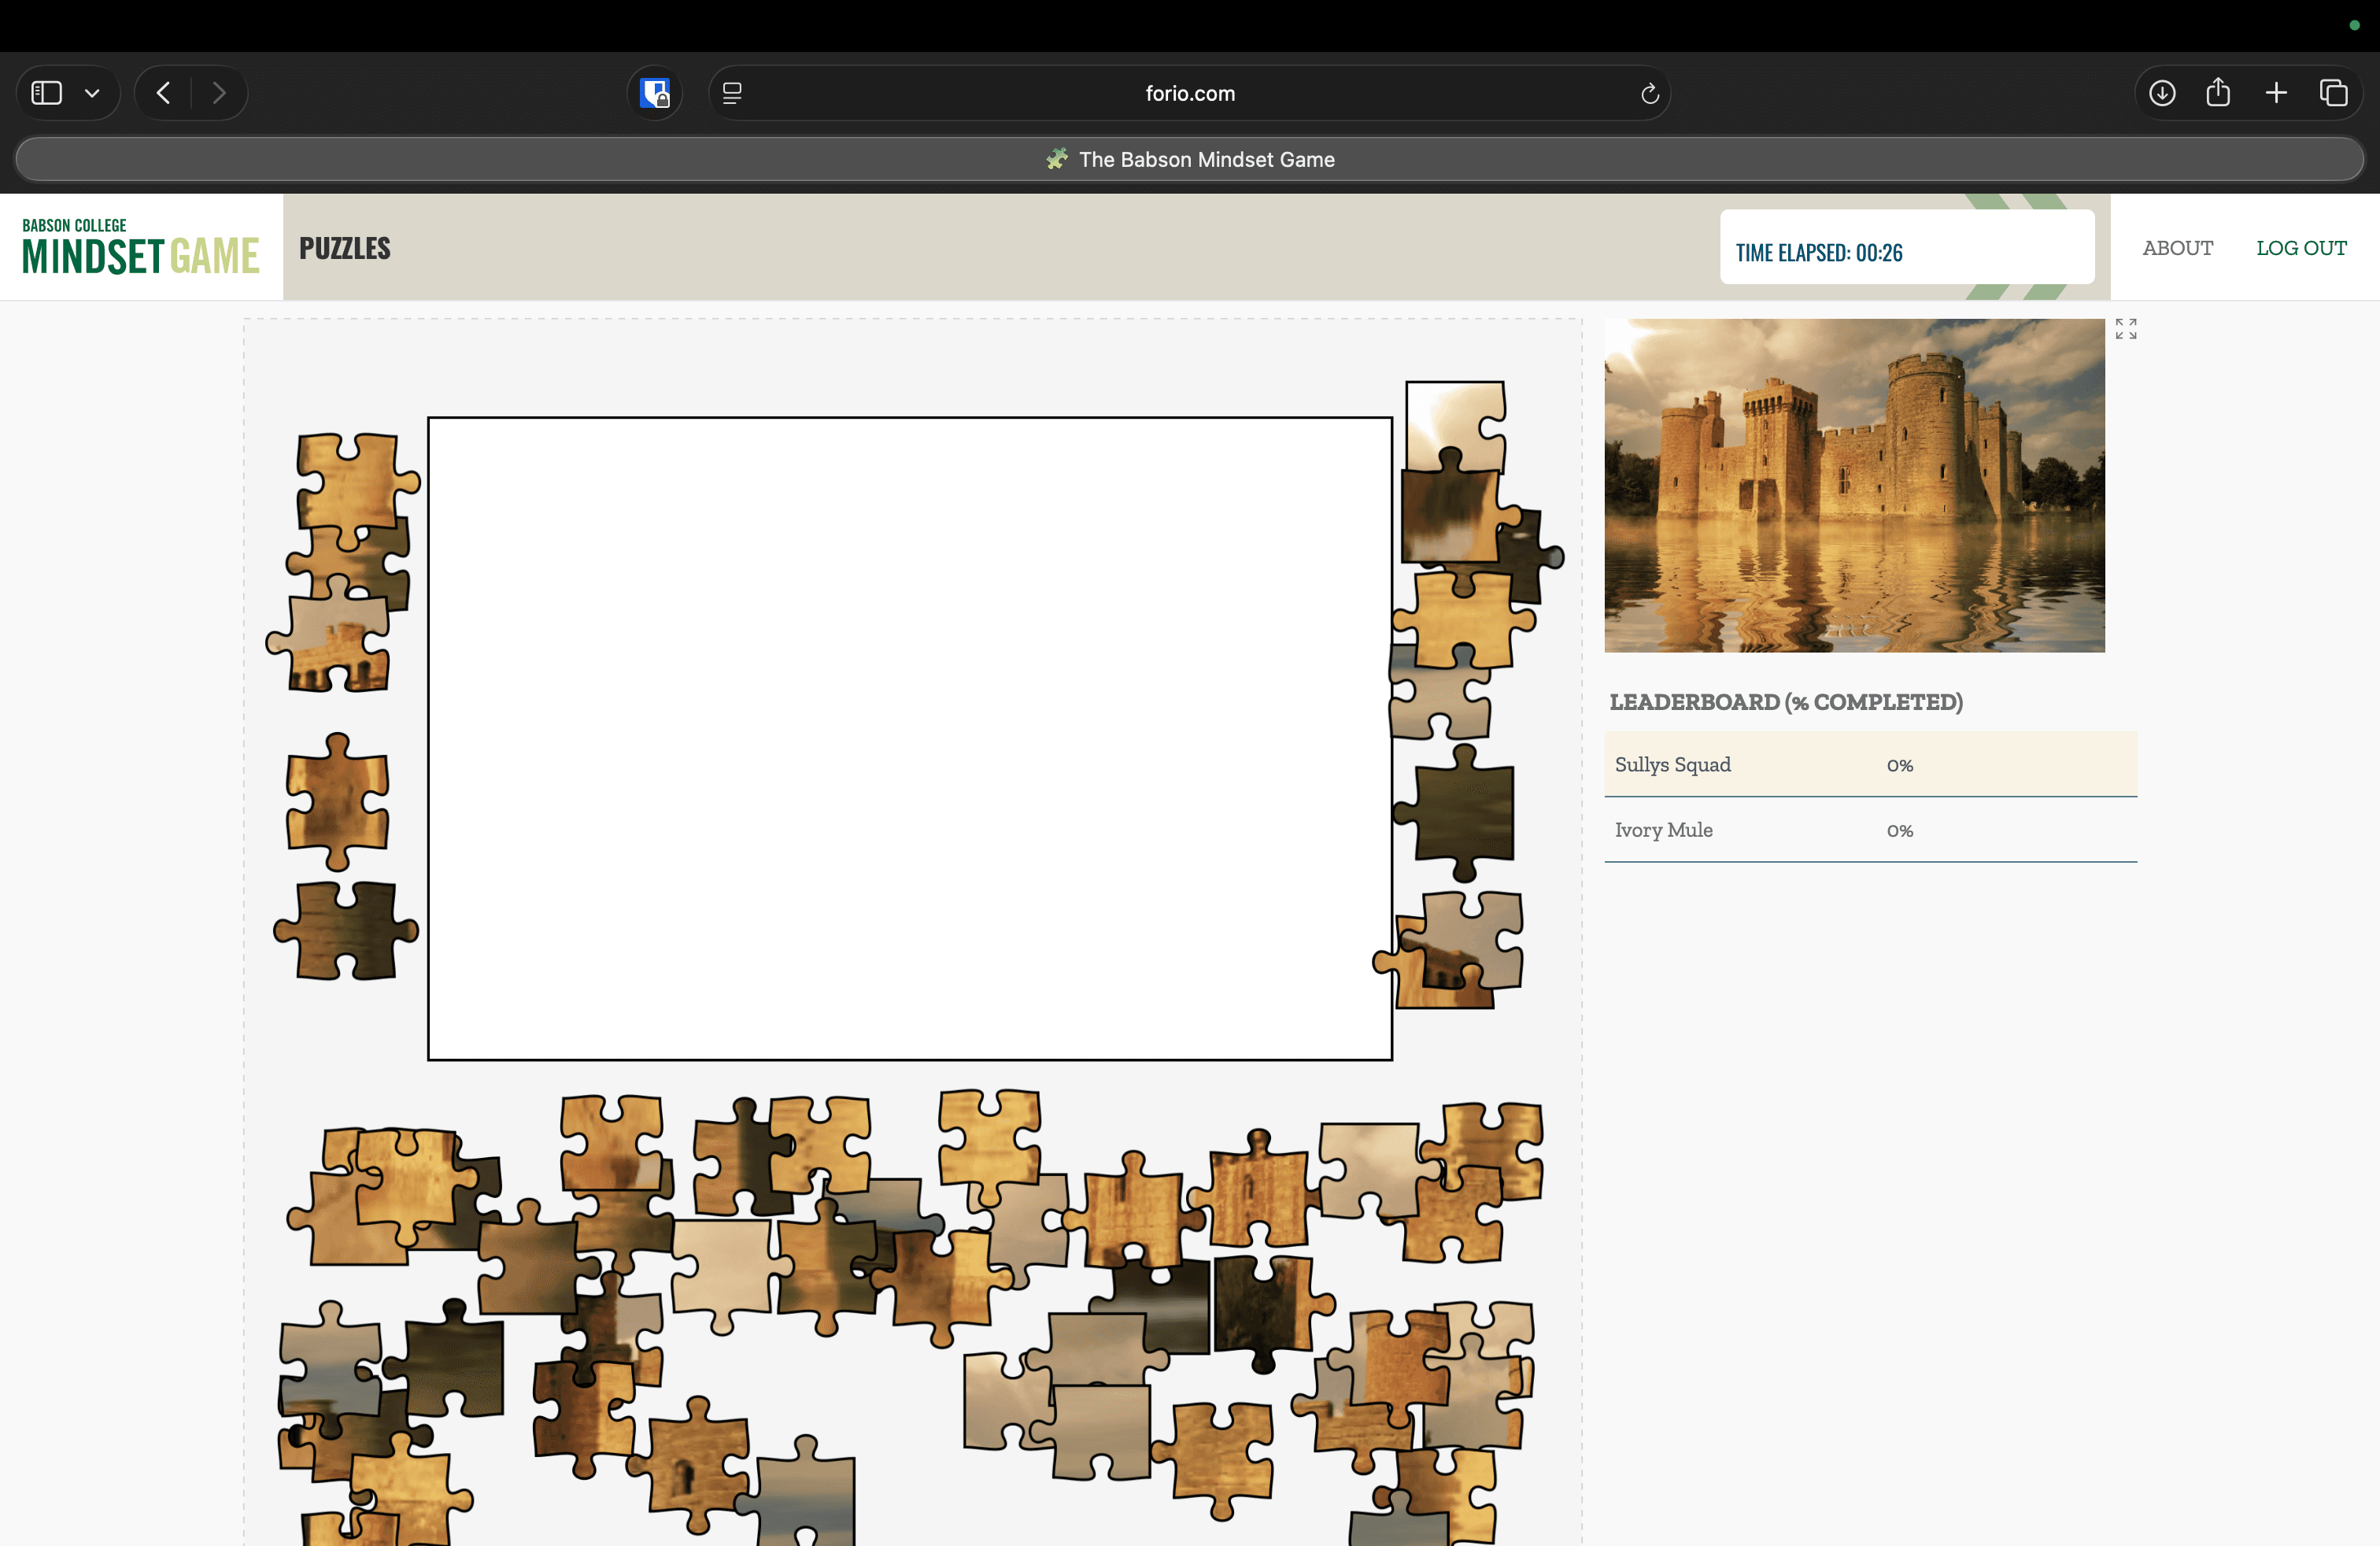Expand the castle reference image fullscreen
Screen dimensions: 2380x1546
[2126, 329]
